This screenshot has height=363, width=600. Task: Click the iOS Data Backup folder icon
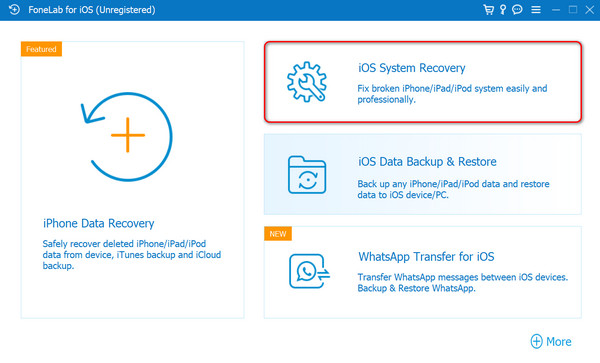(307, 175)
